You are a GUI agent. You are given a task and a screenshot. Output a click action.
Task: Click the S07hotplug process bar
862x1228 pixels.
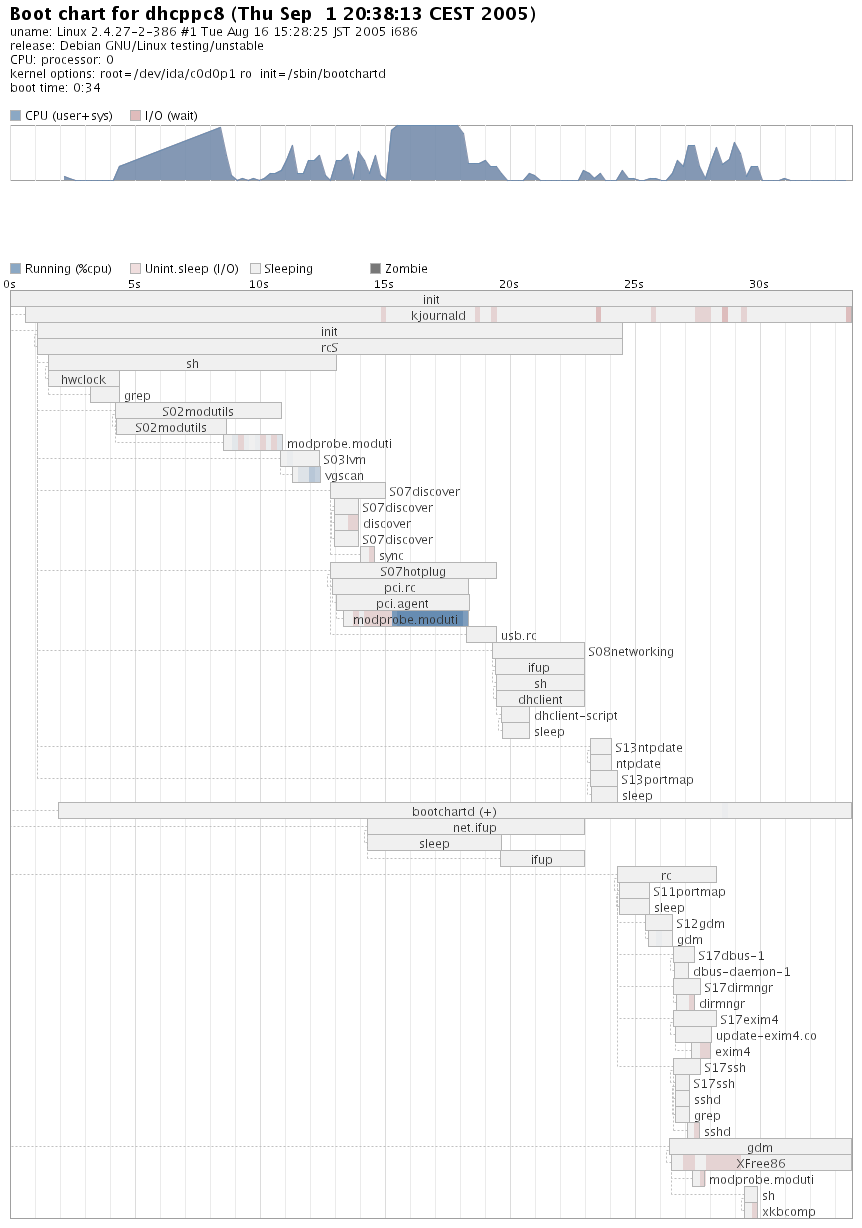click(x=413, y=571)
